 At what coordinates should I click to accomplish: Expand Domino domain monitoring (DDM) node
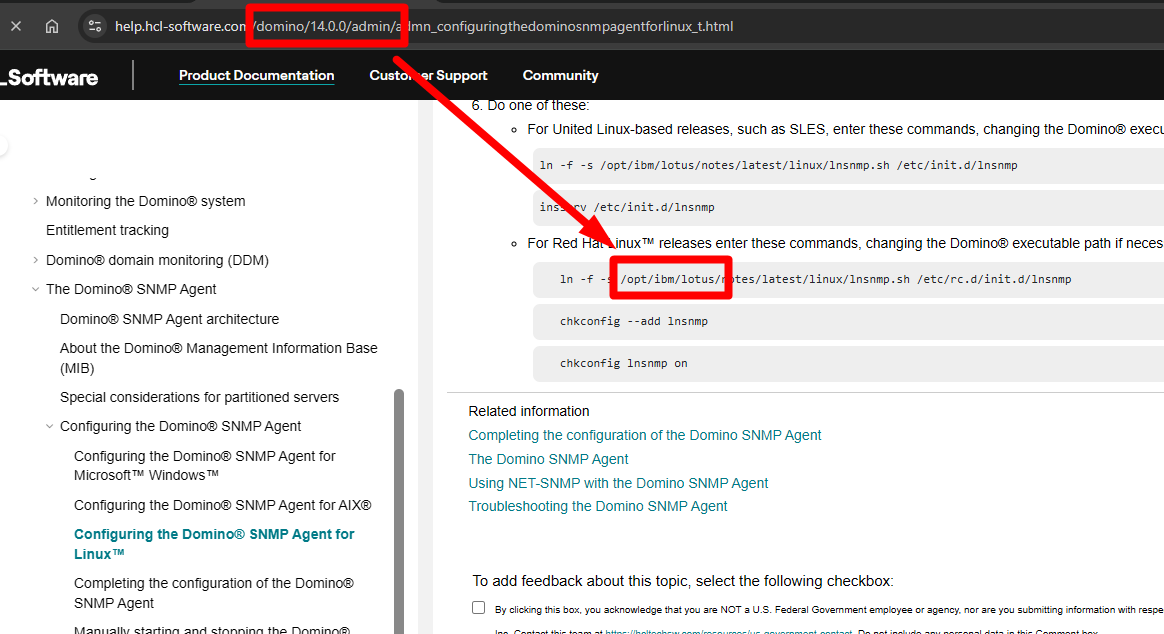coord(36,260)
